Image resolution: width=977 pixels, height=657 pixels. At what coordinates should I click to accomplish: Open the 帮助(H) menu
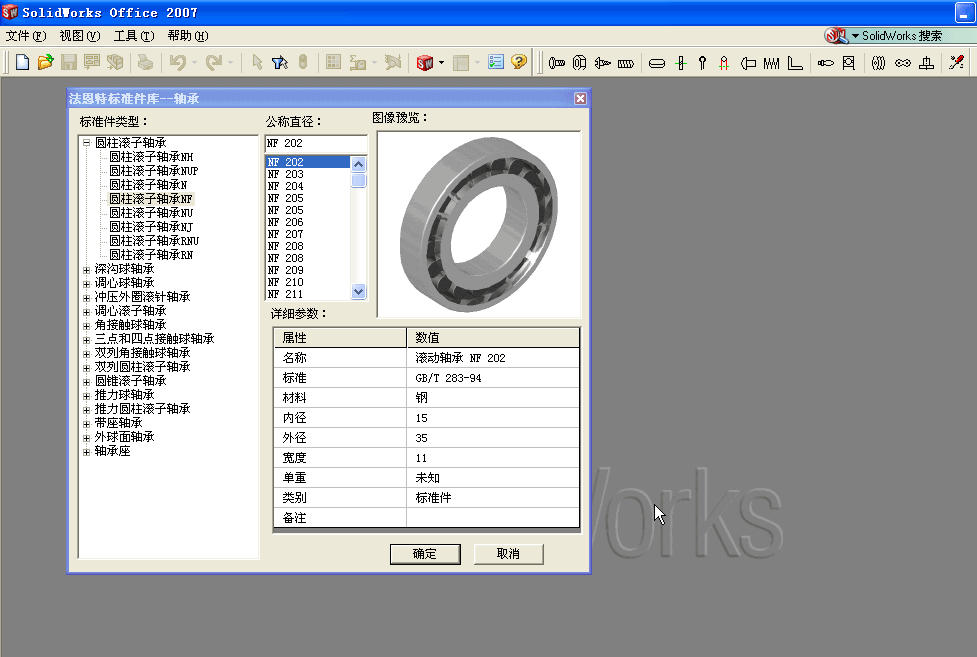coord(188,36)
